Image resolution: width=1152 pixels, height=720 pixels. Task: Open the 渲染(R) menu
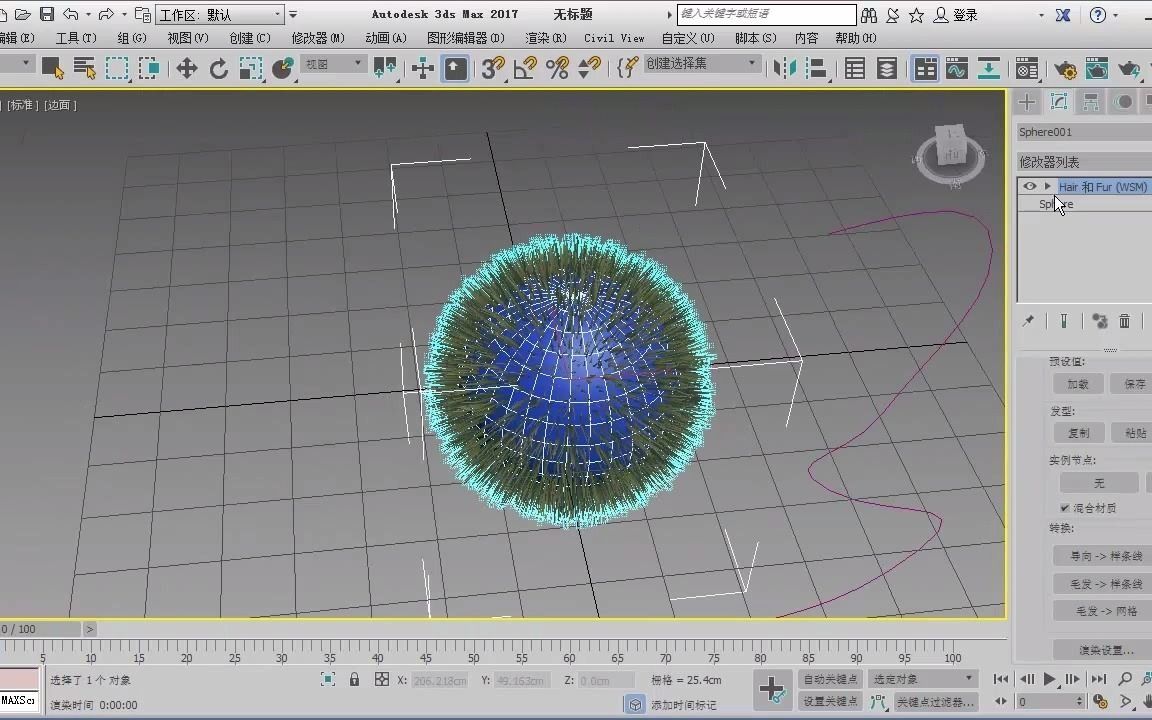[x=545, y=37]
